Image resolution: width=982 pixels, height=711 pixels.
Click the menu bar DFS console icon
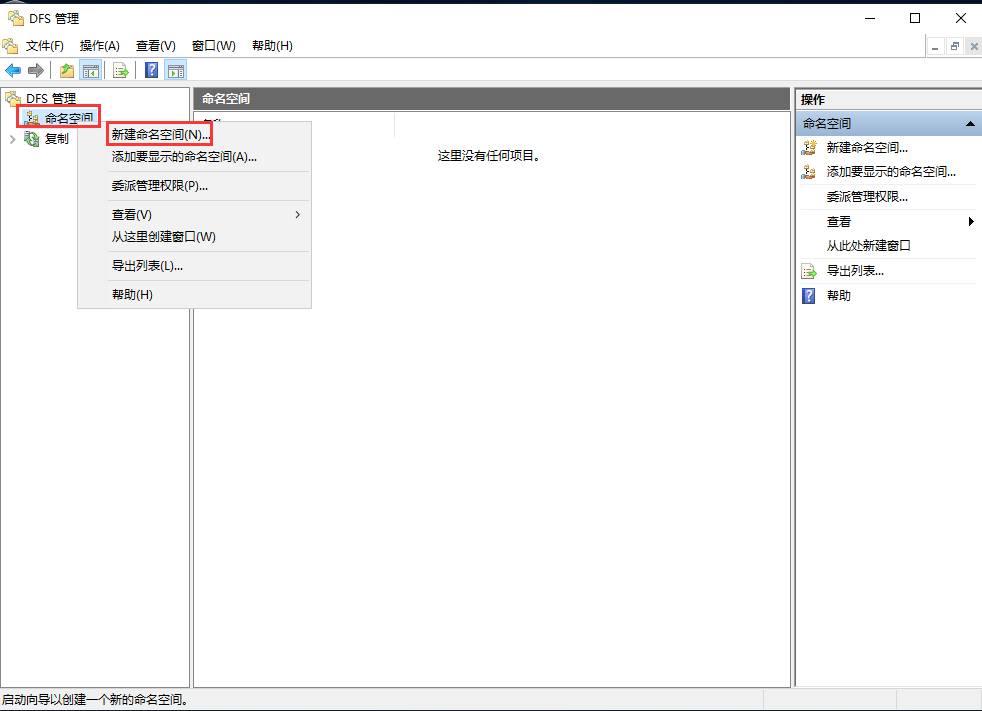point(11,46)
